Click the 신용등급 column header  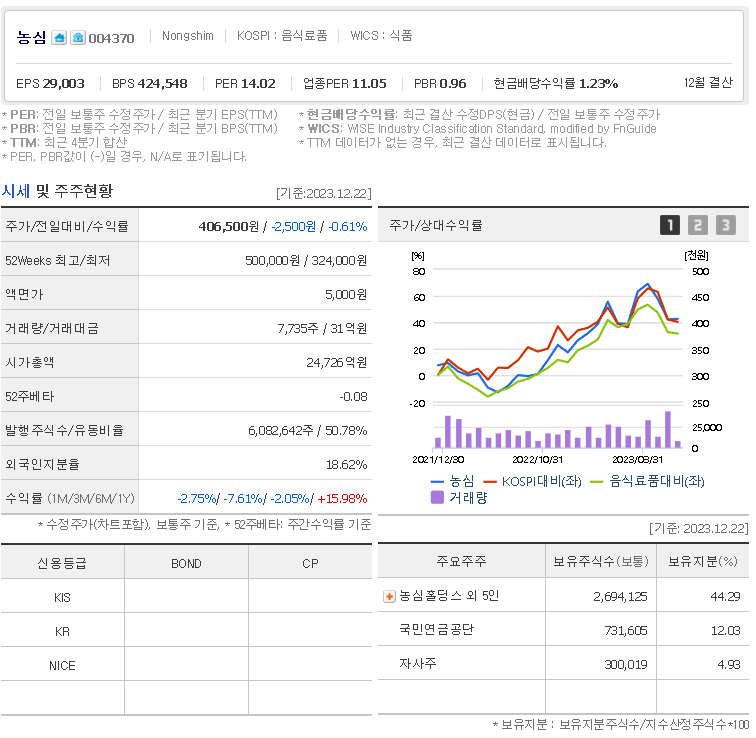pyautogui.click(x=62, y=563)
